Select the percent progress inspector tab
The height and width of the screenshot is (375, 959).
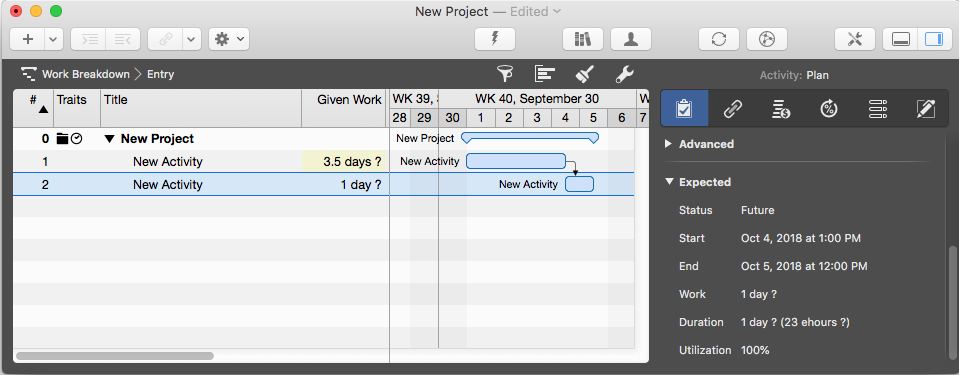[x=829, y=109]
